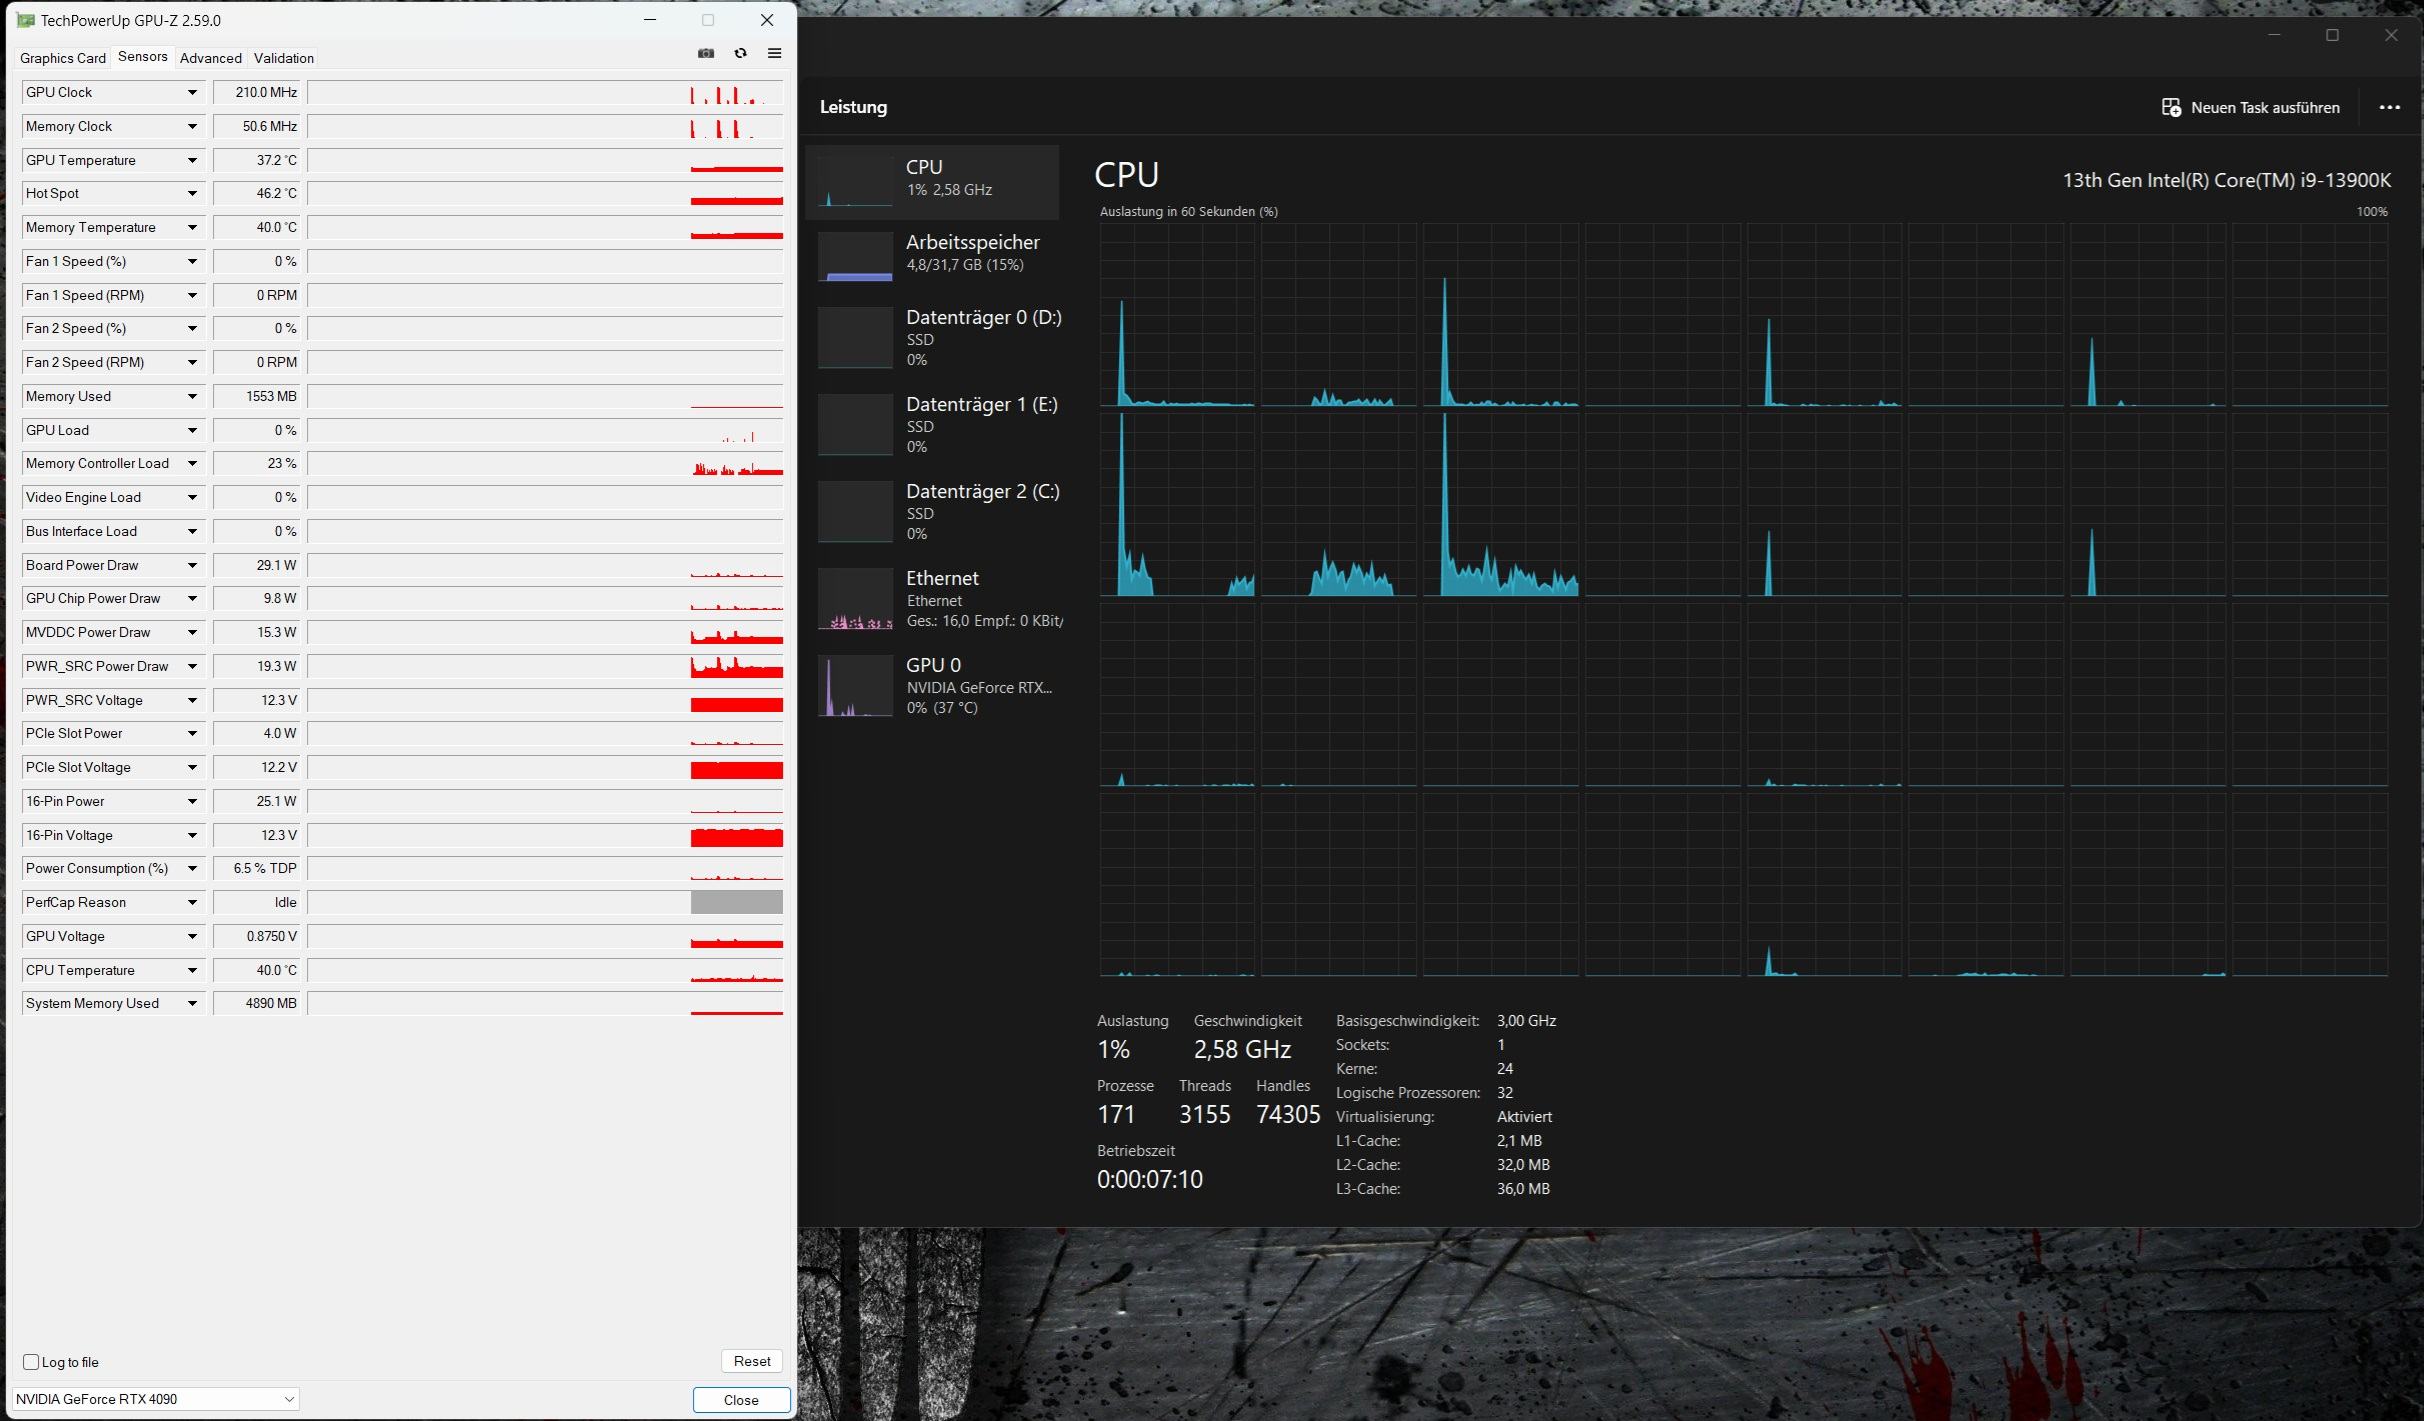Click the GPU Clock 210.0 MHz value
Viewport: 2424px width, 1421px height.
pyautogui.click(x=258, y=93)
